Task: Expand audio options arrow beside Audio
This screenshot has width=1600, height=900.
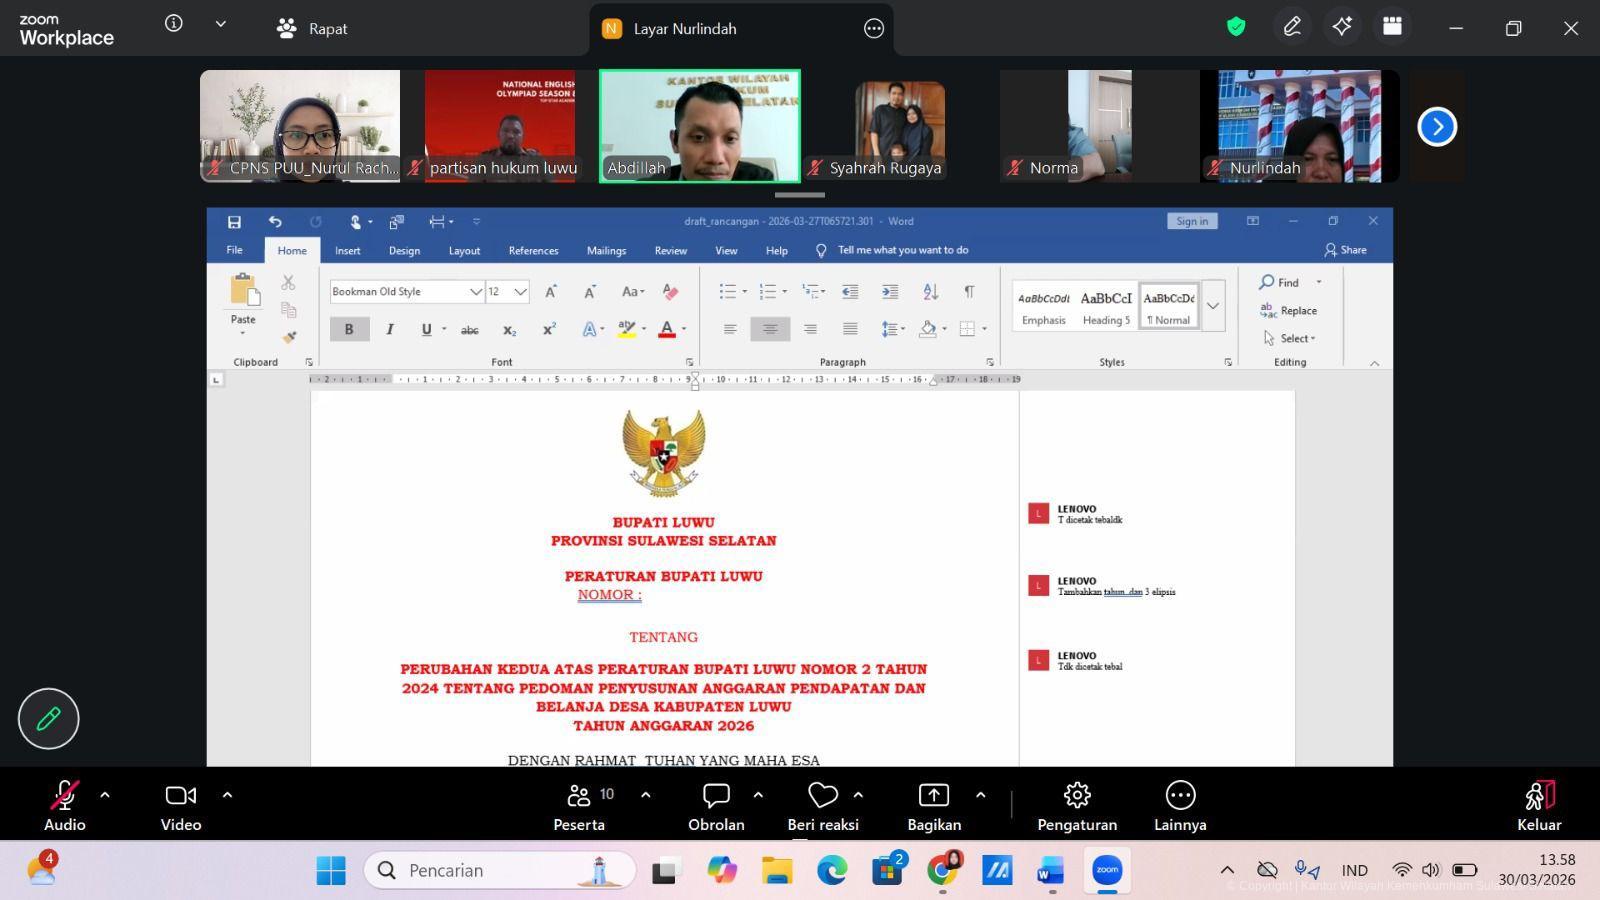Action: (x=105, y=795)
